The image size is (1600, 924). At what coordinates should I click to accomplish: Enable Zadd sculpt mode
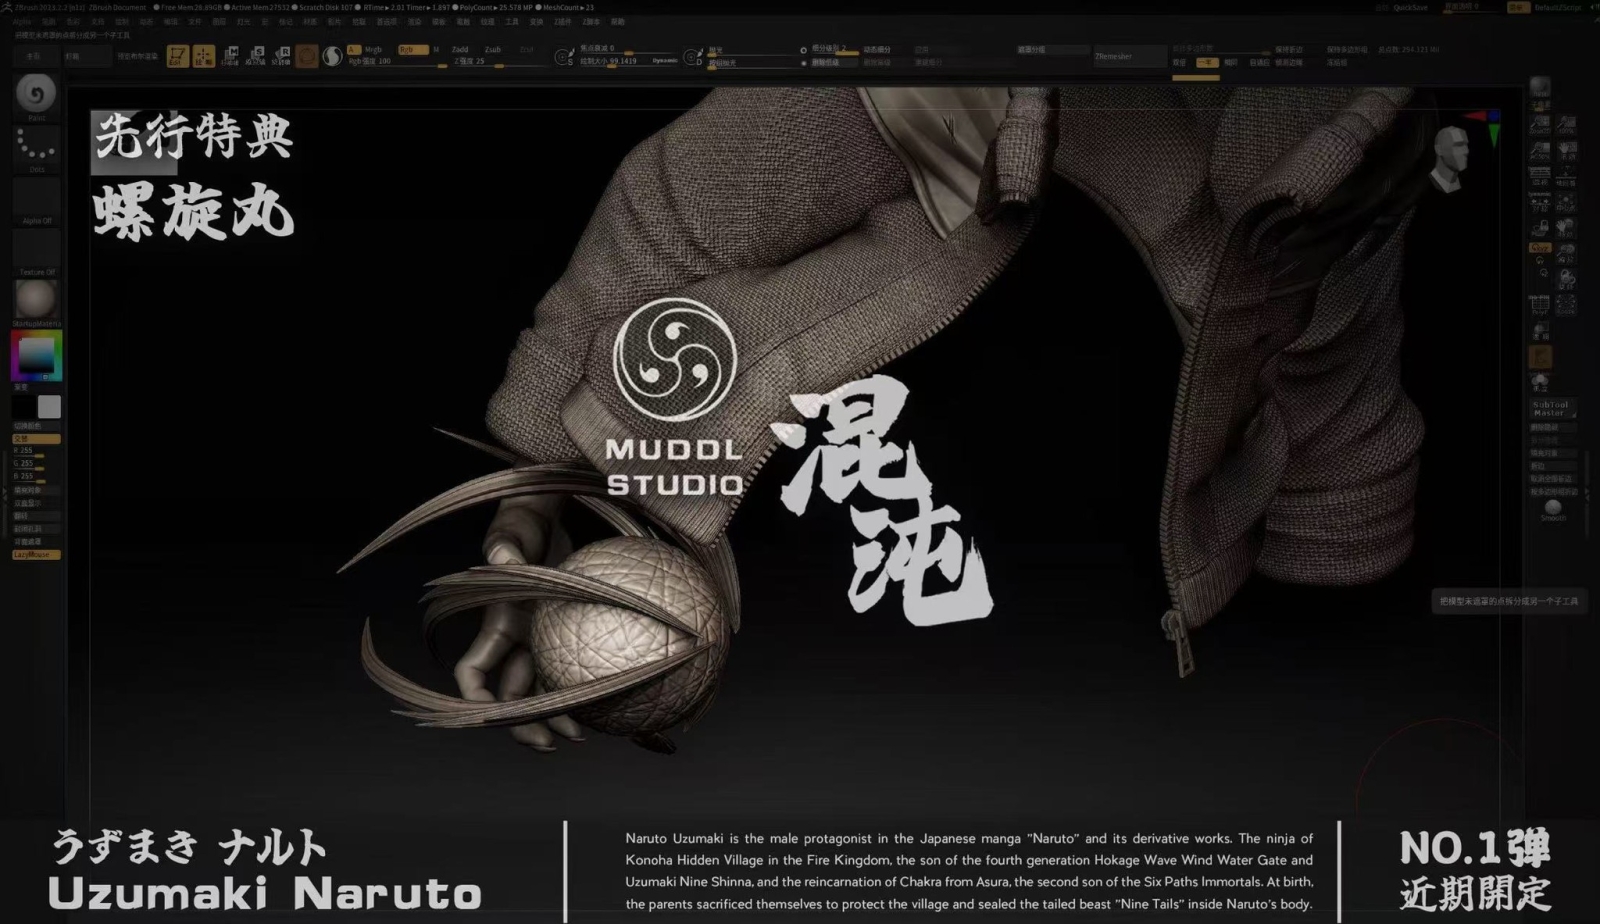click(460, 49)
